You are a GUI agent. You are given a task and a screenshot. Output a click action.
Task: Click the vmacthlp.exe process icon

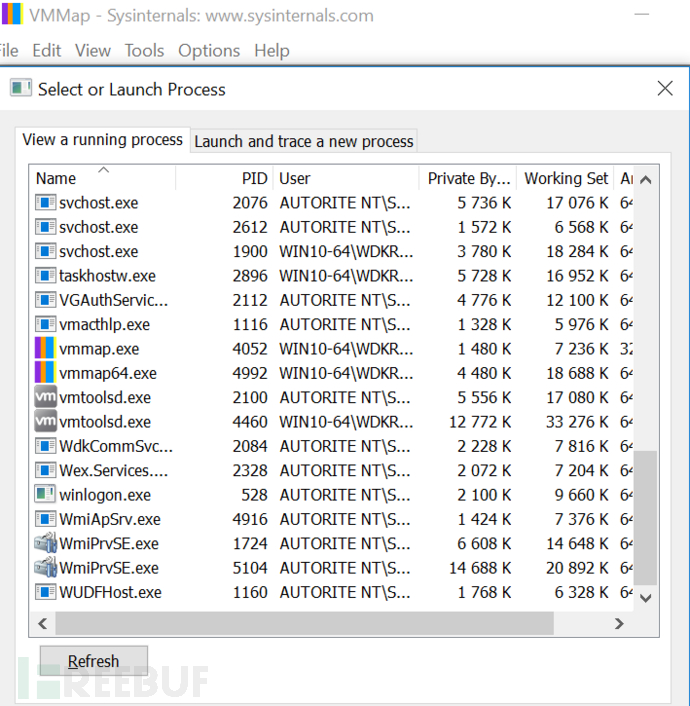pos(45,324)
